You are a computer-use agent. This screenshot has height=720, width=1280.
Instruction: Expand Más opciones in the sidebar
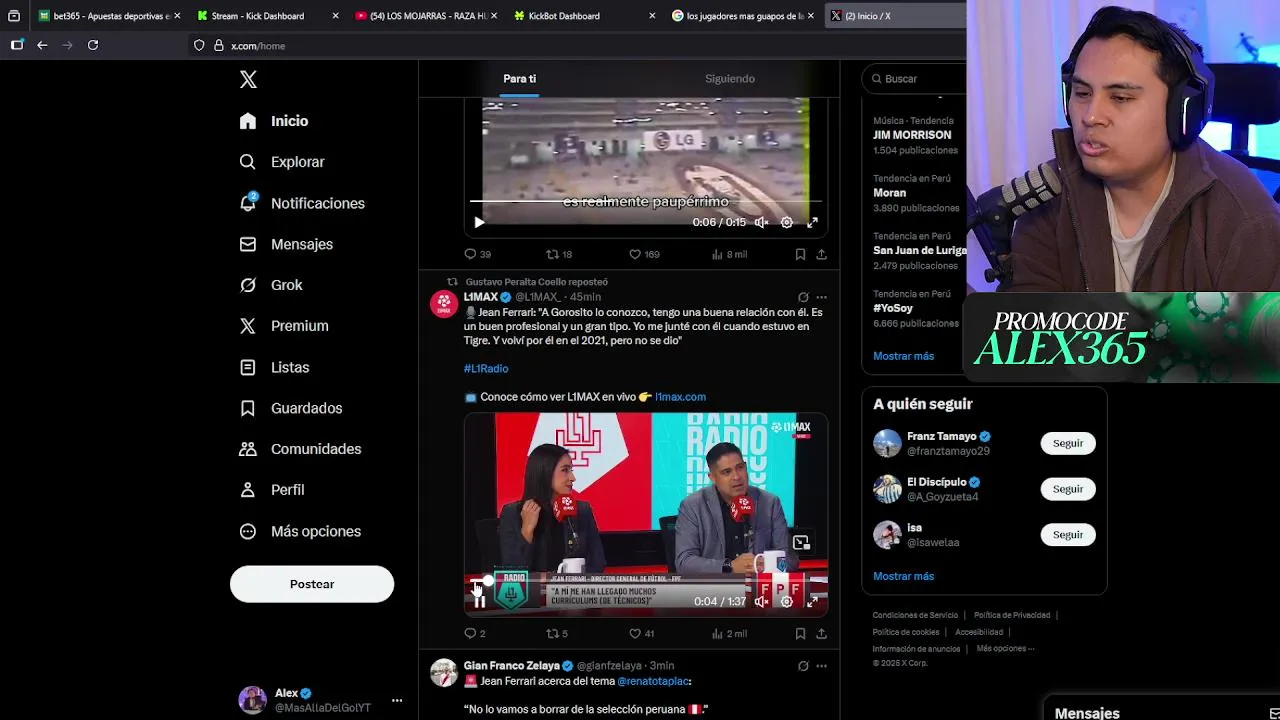click(x=300, y=531)
